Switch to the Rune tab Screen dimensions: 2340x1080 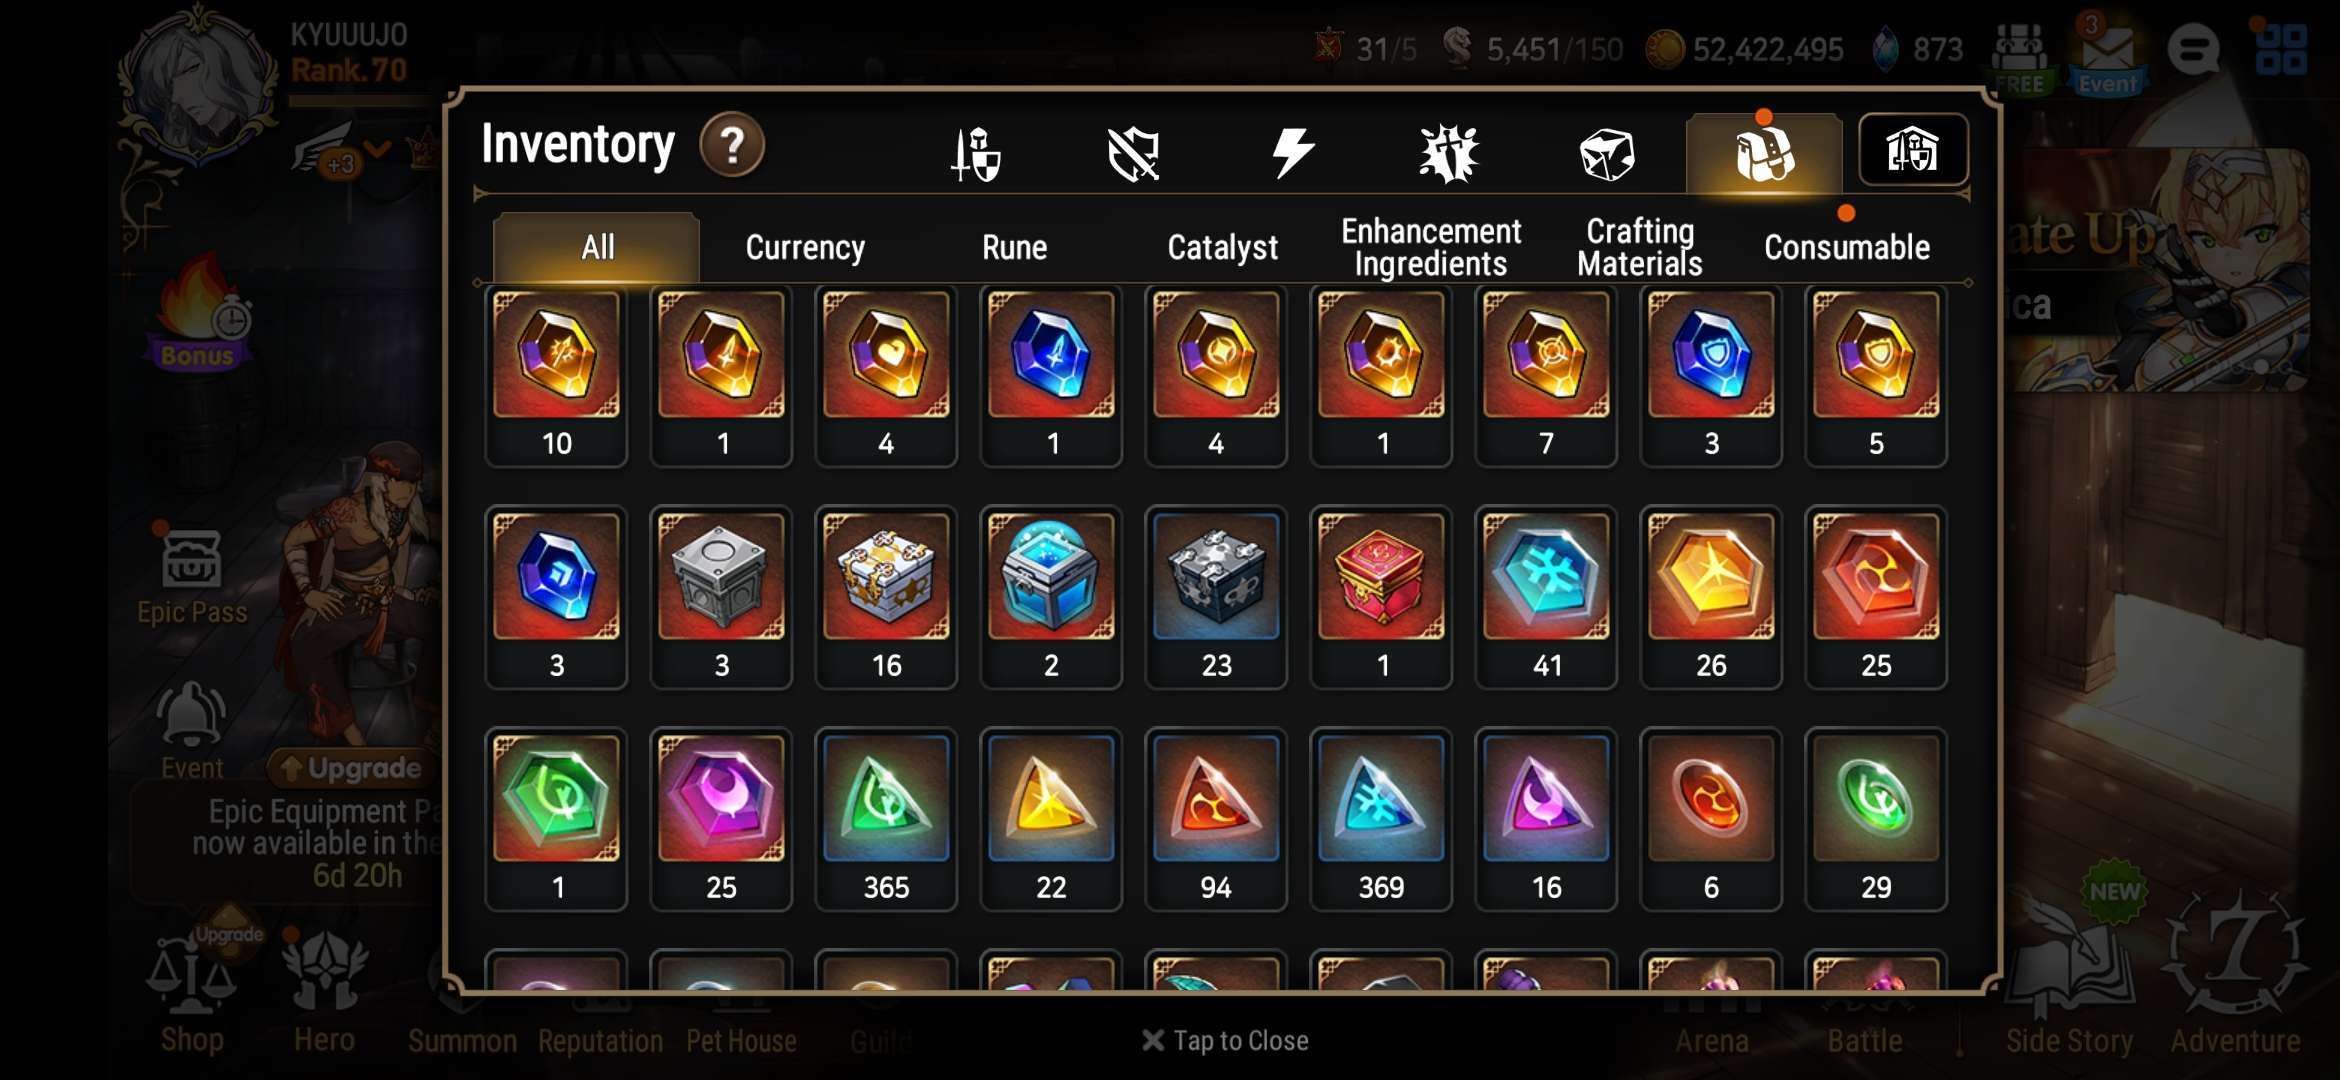click(1014, 247)
